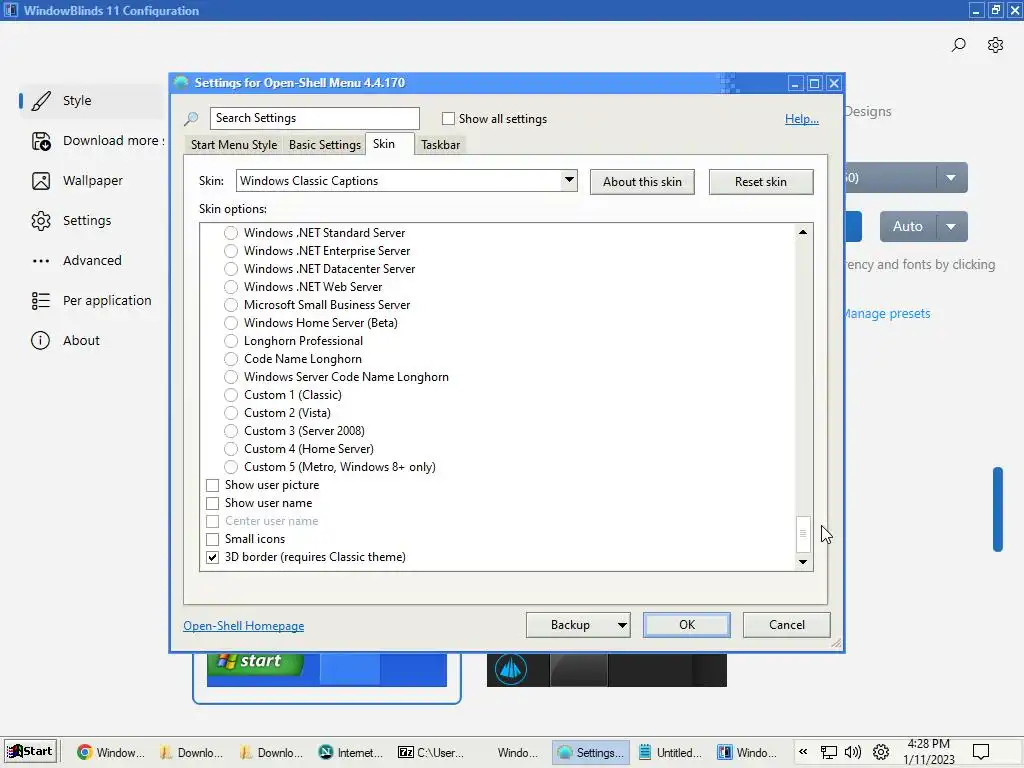Screen dimensions: 1024x768
Task: Select the XP start button skin thumbnail
Action: [327, 670]
